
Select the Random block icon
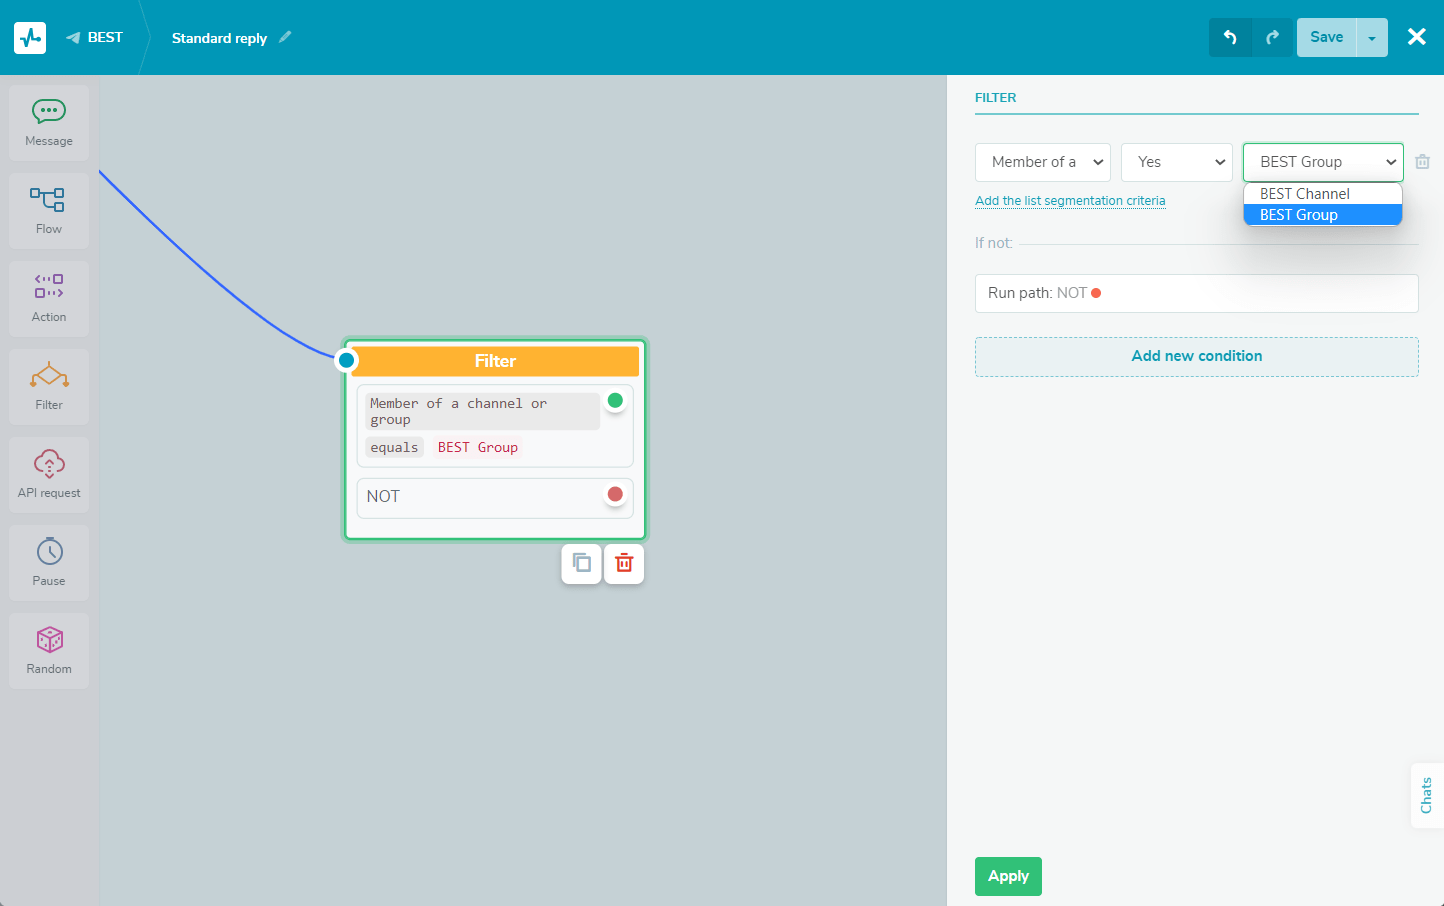(x=49, y=650)
